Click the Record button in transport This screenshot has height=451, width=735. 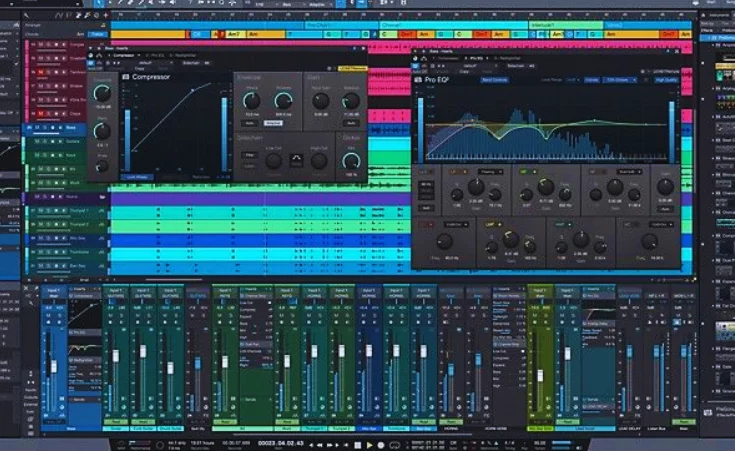(x=381, y=444)
